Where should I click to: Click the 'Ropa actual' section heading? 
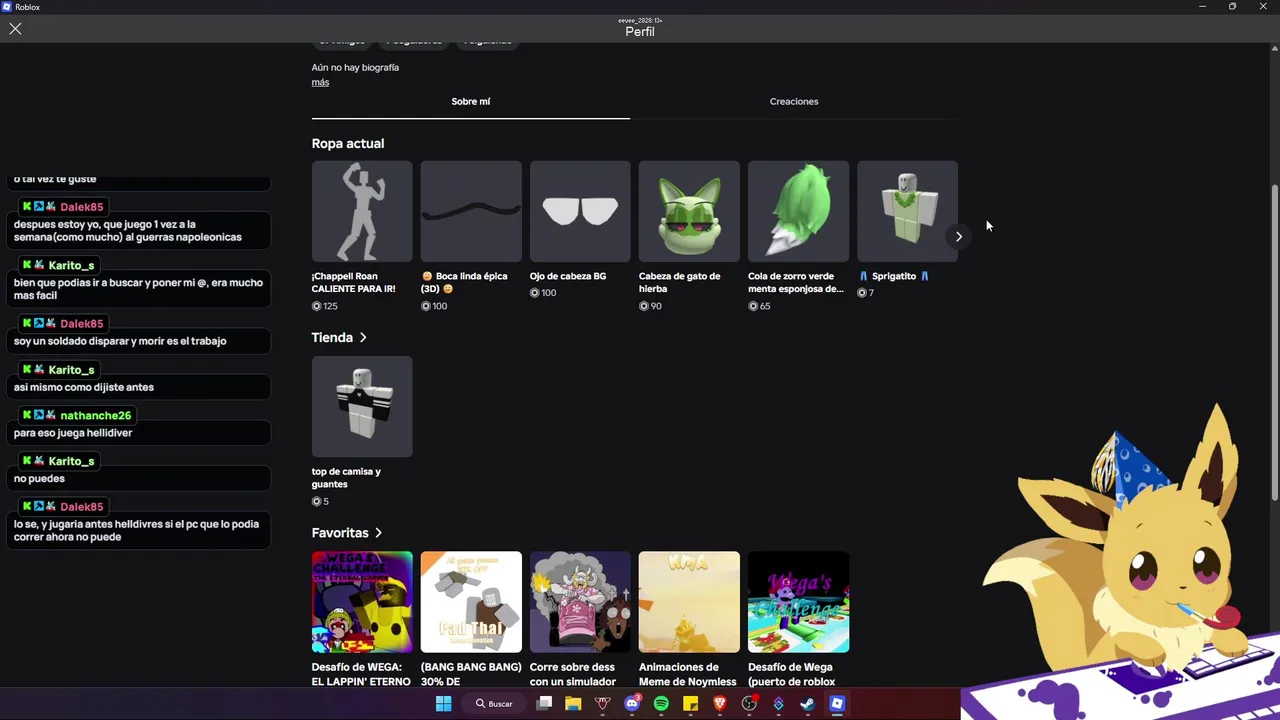click(x=348, y=144)
